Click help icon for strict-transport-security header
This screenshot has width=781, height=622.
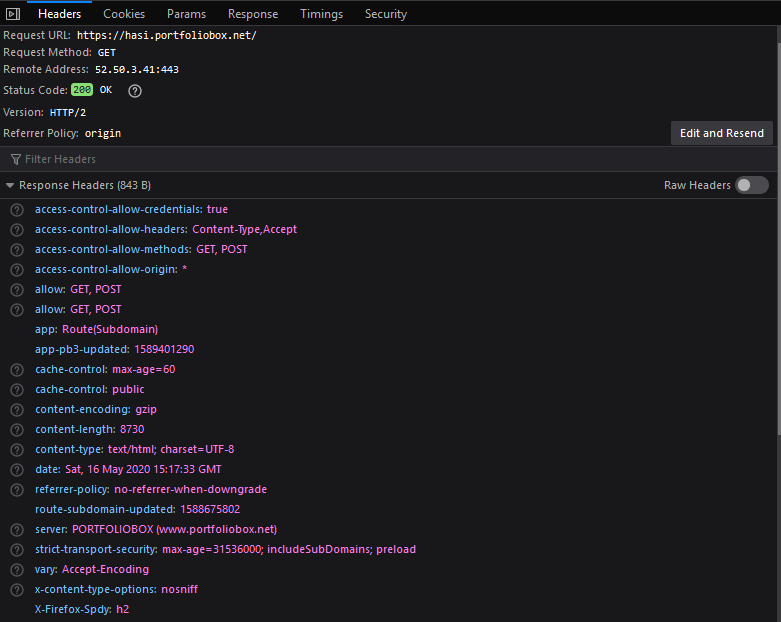tap(17, 549)
